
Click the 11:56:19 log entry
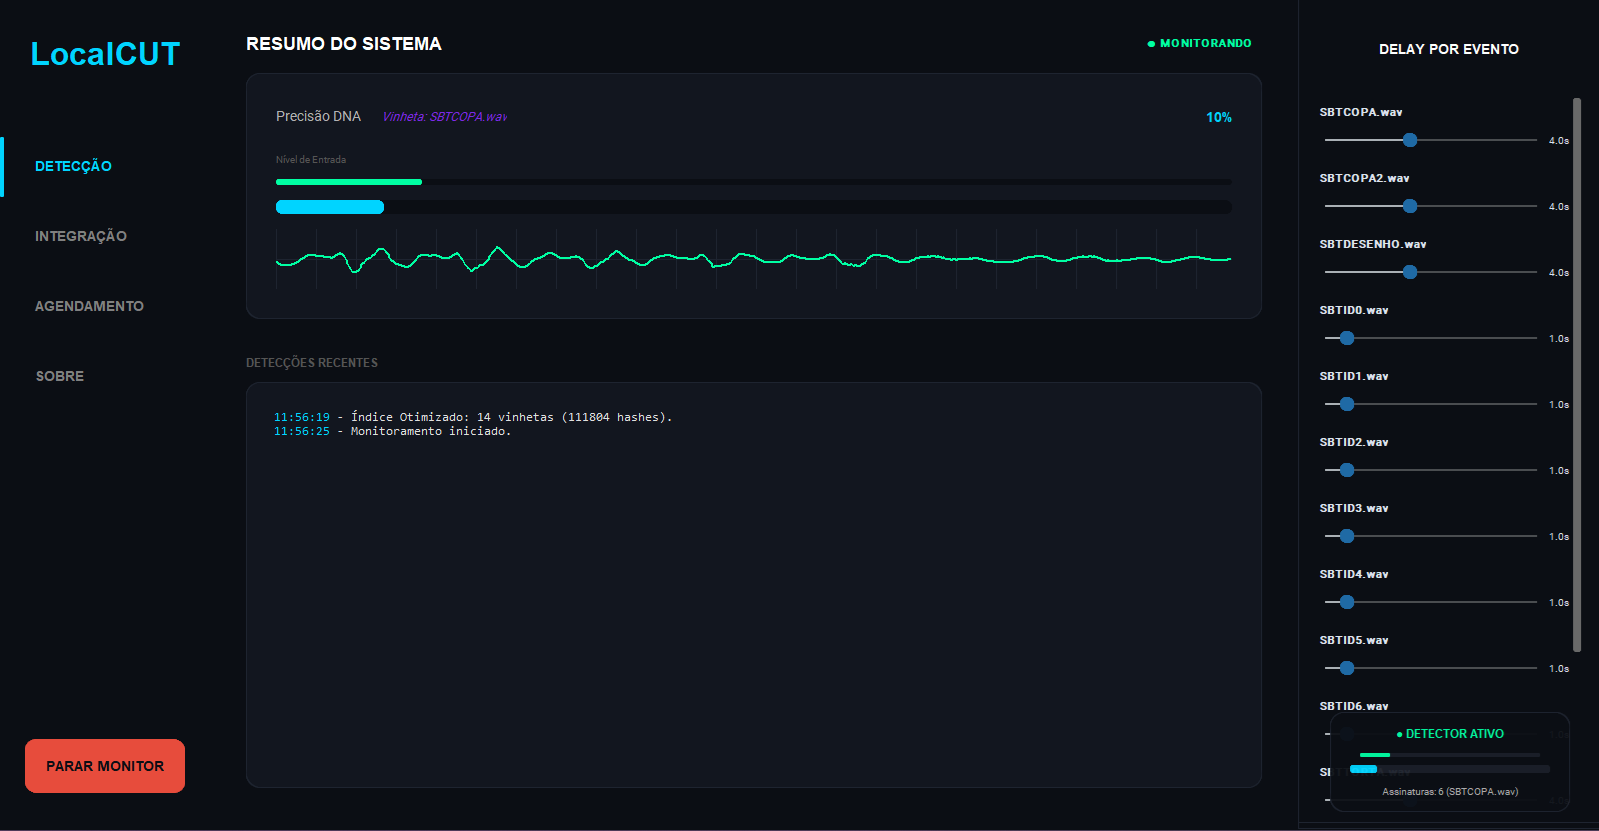[473, 417]
